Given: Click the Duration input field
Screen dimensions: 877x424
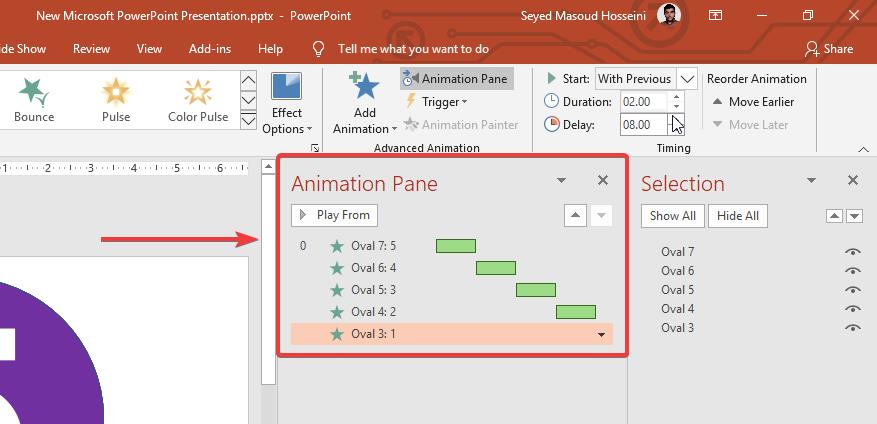Looking at the screenshot, I should coord(643,102).
